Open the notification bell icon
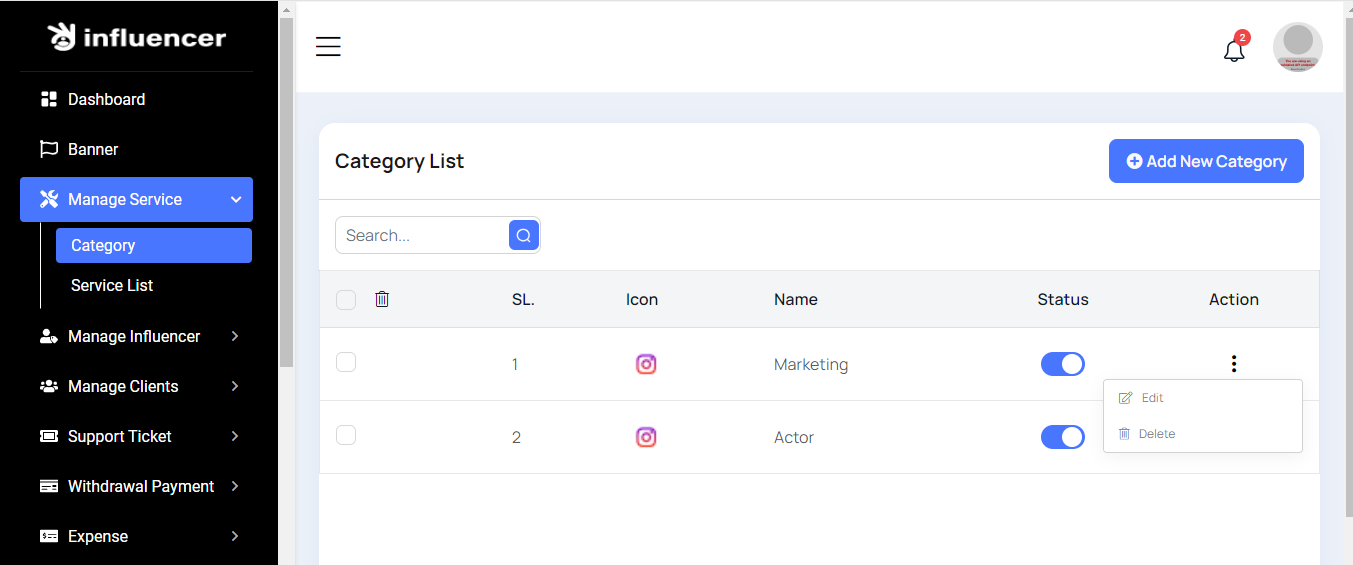 pyautogui.click(x=1234, y=50)
